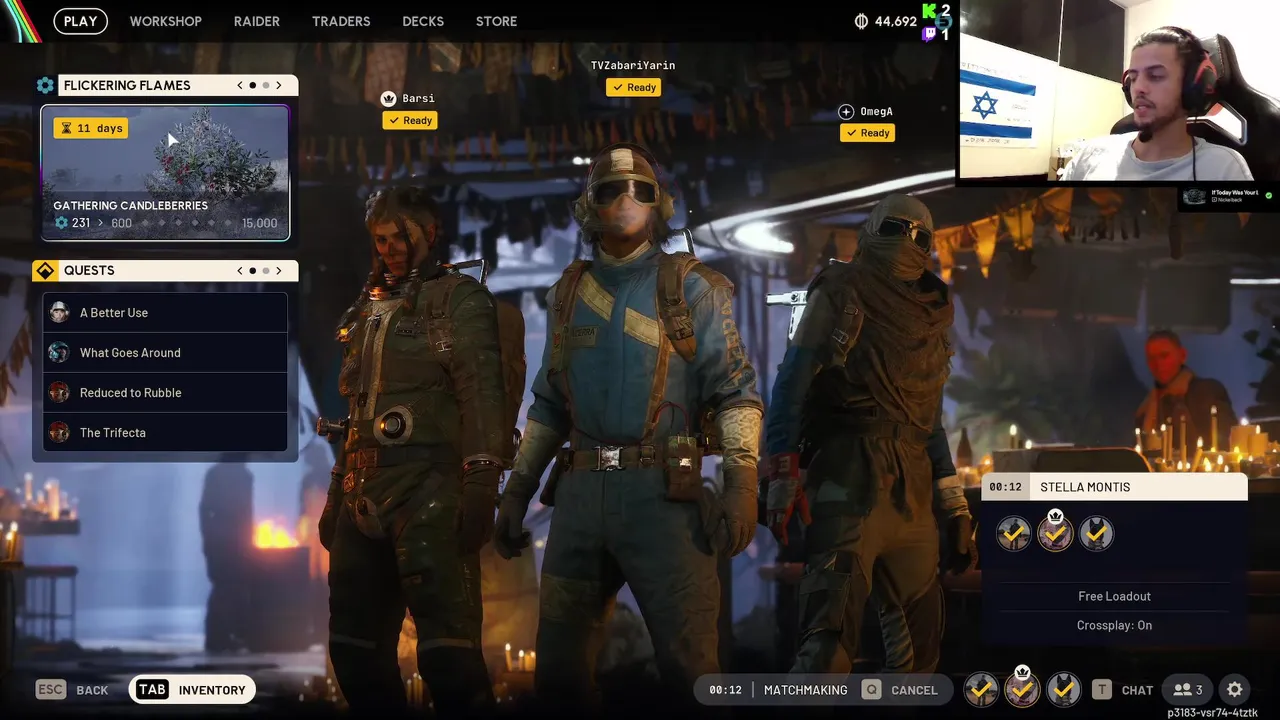The width and height of the screenshot is (1280, 720).
Task: Switch to the WORKSHOP tab
Action: 166,21
